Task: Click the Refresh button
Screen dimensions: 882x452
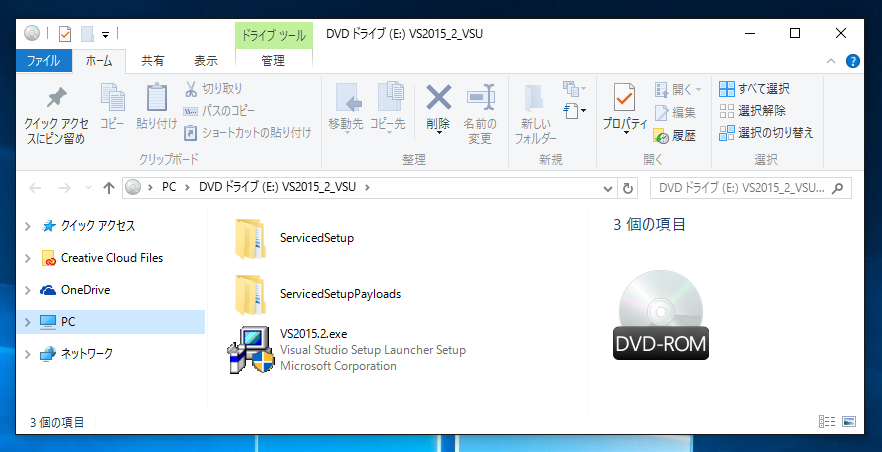Action: 628,188
